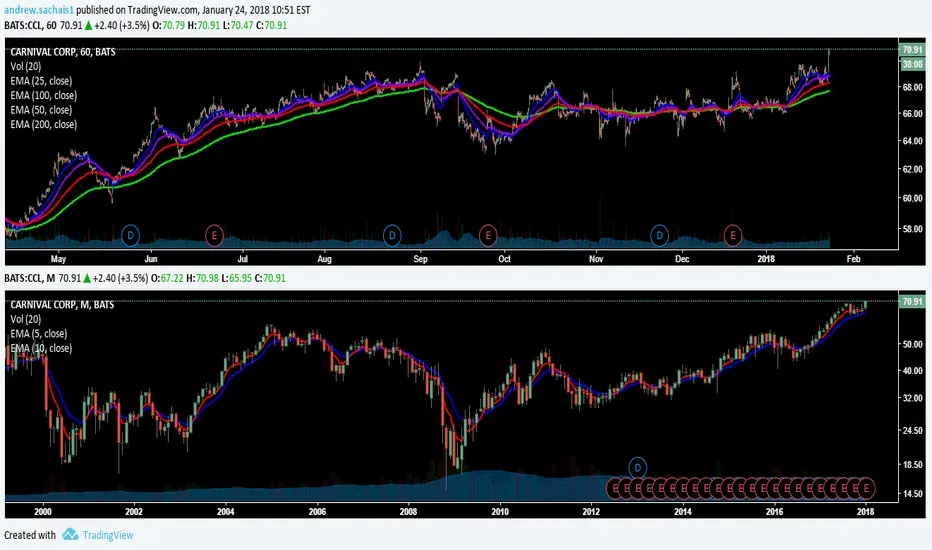Click the 24.50 label on the monthly price axis
Viewport: 932px width, 550px height.
pyautogui.click(x=912, y=430)
